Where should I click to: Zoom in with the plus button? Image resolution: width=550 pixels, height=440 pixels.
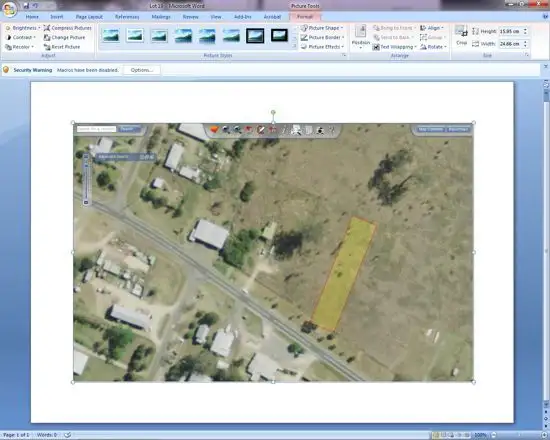click(545, 435)
